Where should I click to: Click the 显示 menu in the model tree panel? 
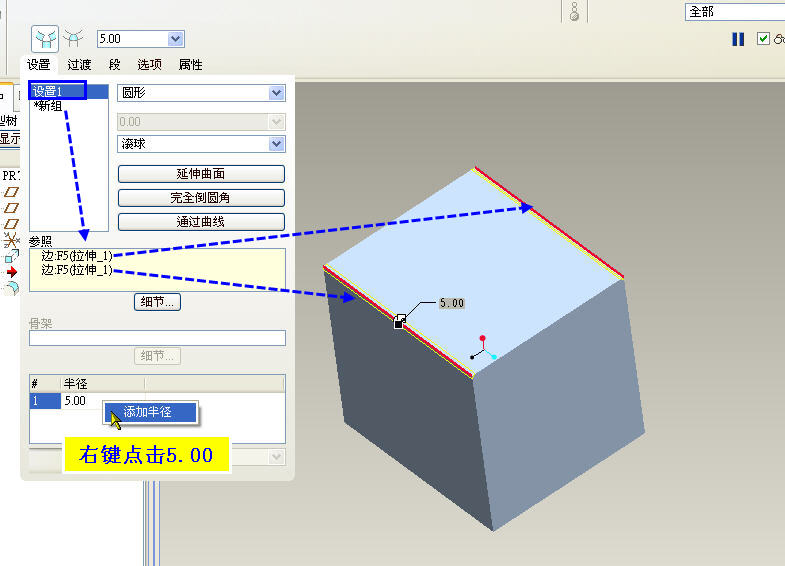(x=10, y=138)
